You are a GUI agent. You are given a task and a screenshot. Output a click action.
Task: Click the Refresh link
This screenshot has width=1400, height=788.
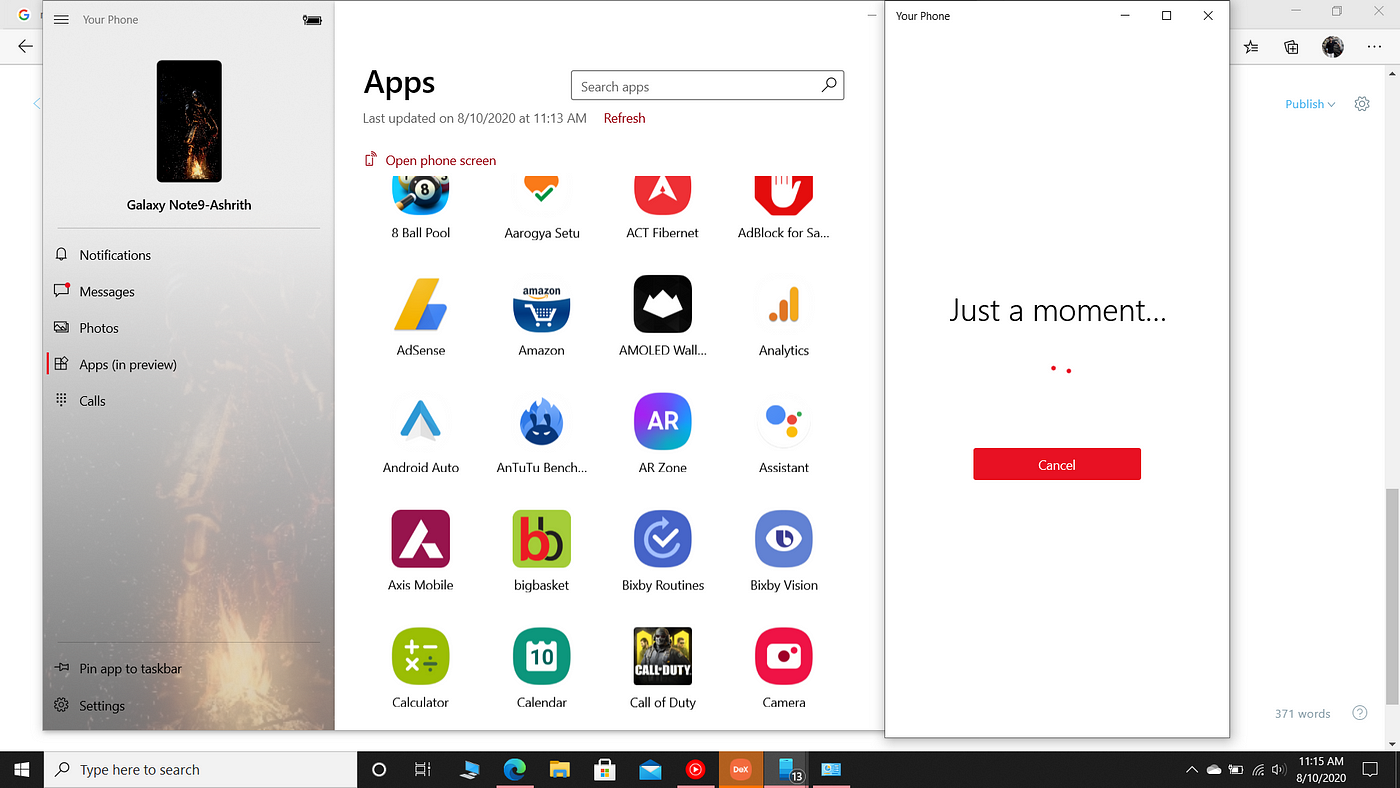point(624,118)
